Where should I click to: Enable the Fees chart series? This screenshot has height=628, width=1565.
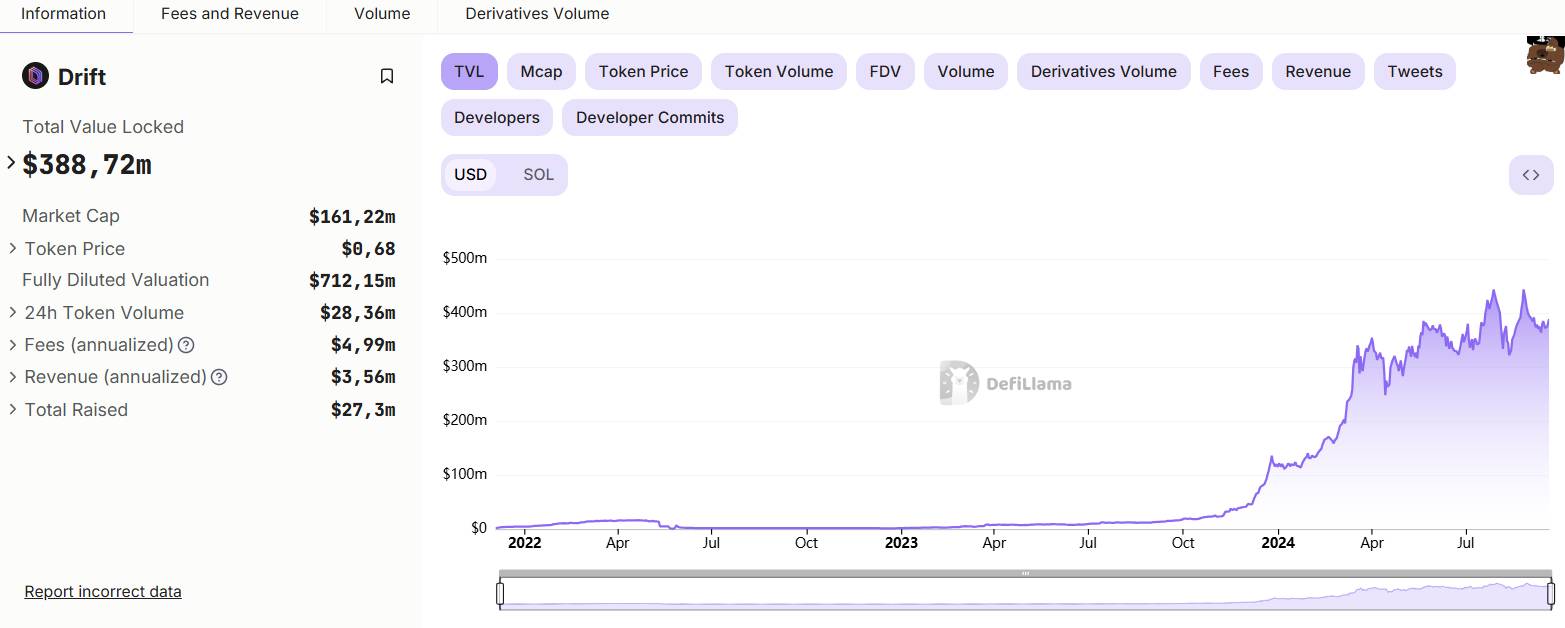point(1231,72)
